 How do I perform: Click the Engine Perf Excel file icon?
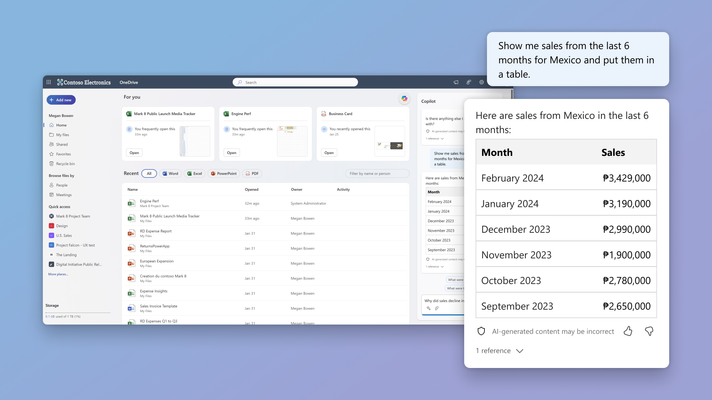click(131, 203)
